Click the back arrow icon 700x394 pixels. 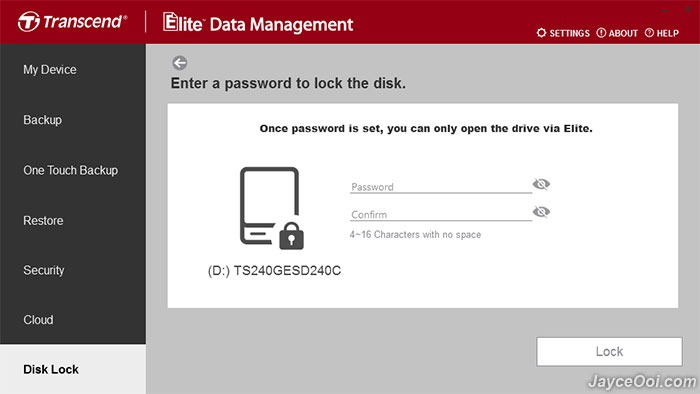pos(180,63)
